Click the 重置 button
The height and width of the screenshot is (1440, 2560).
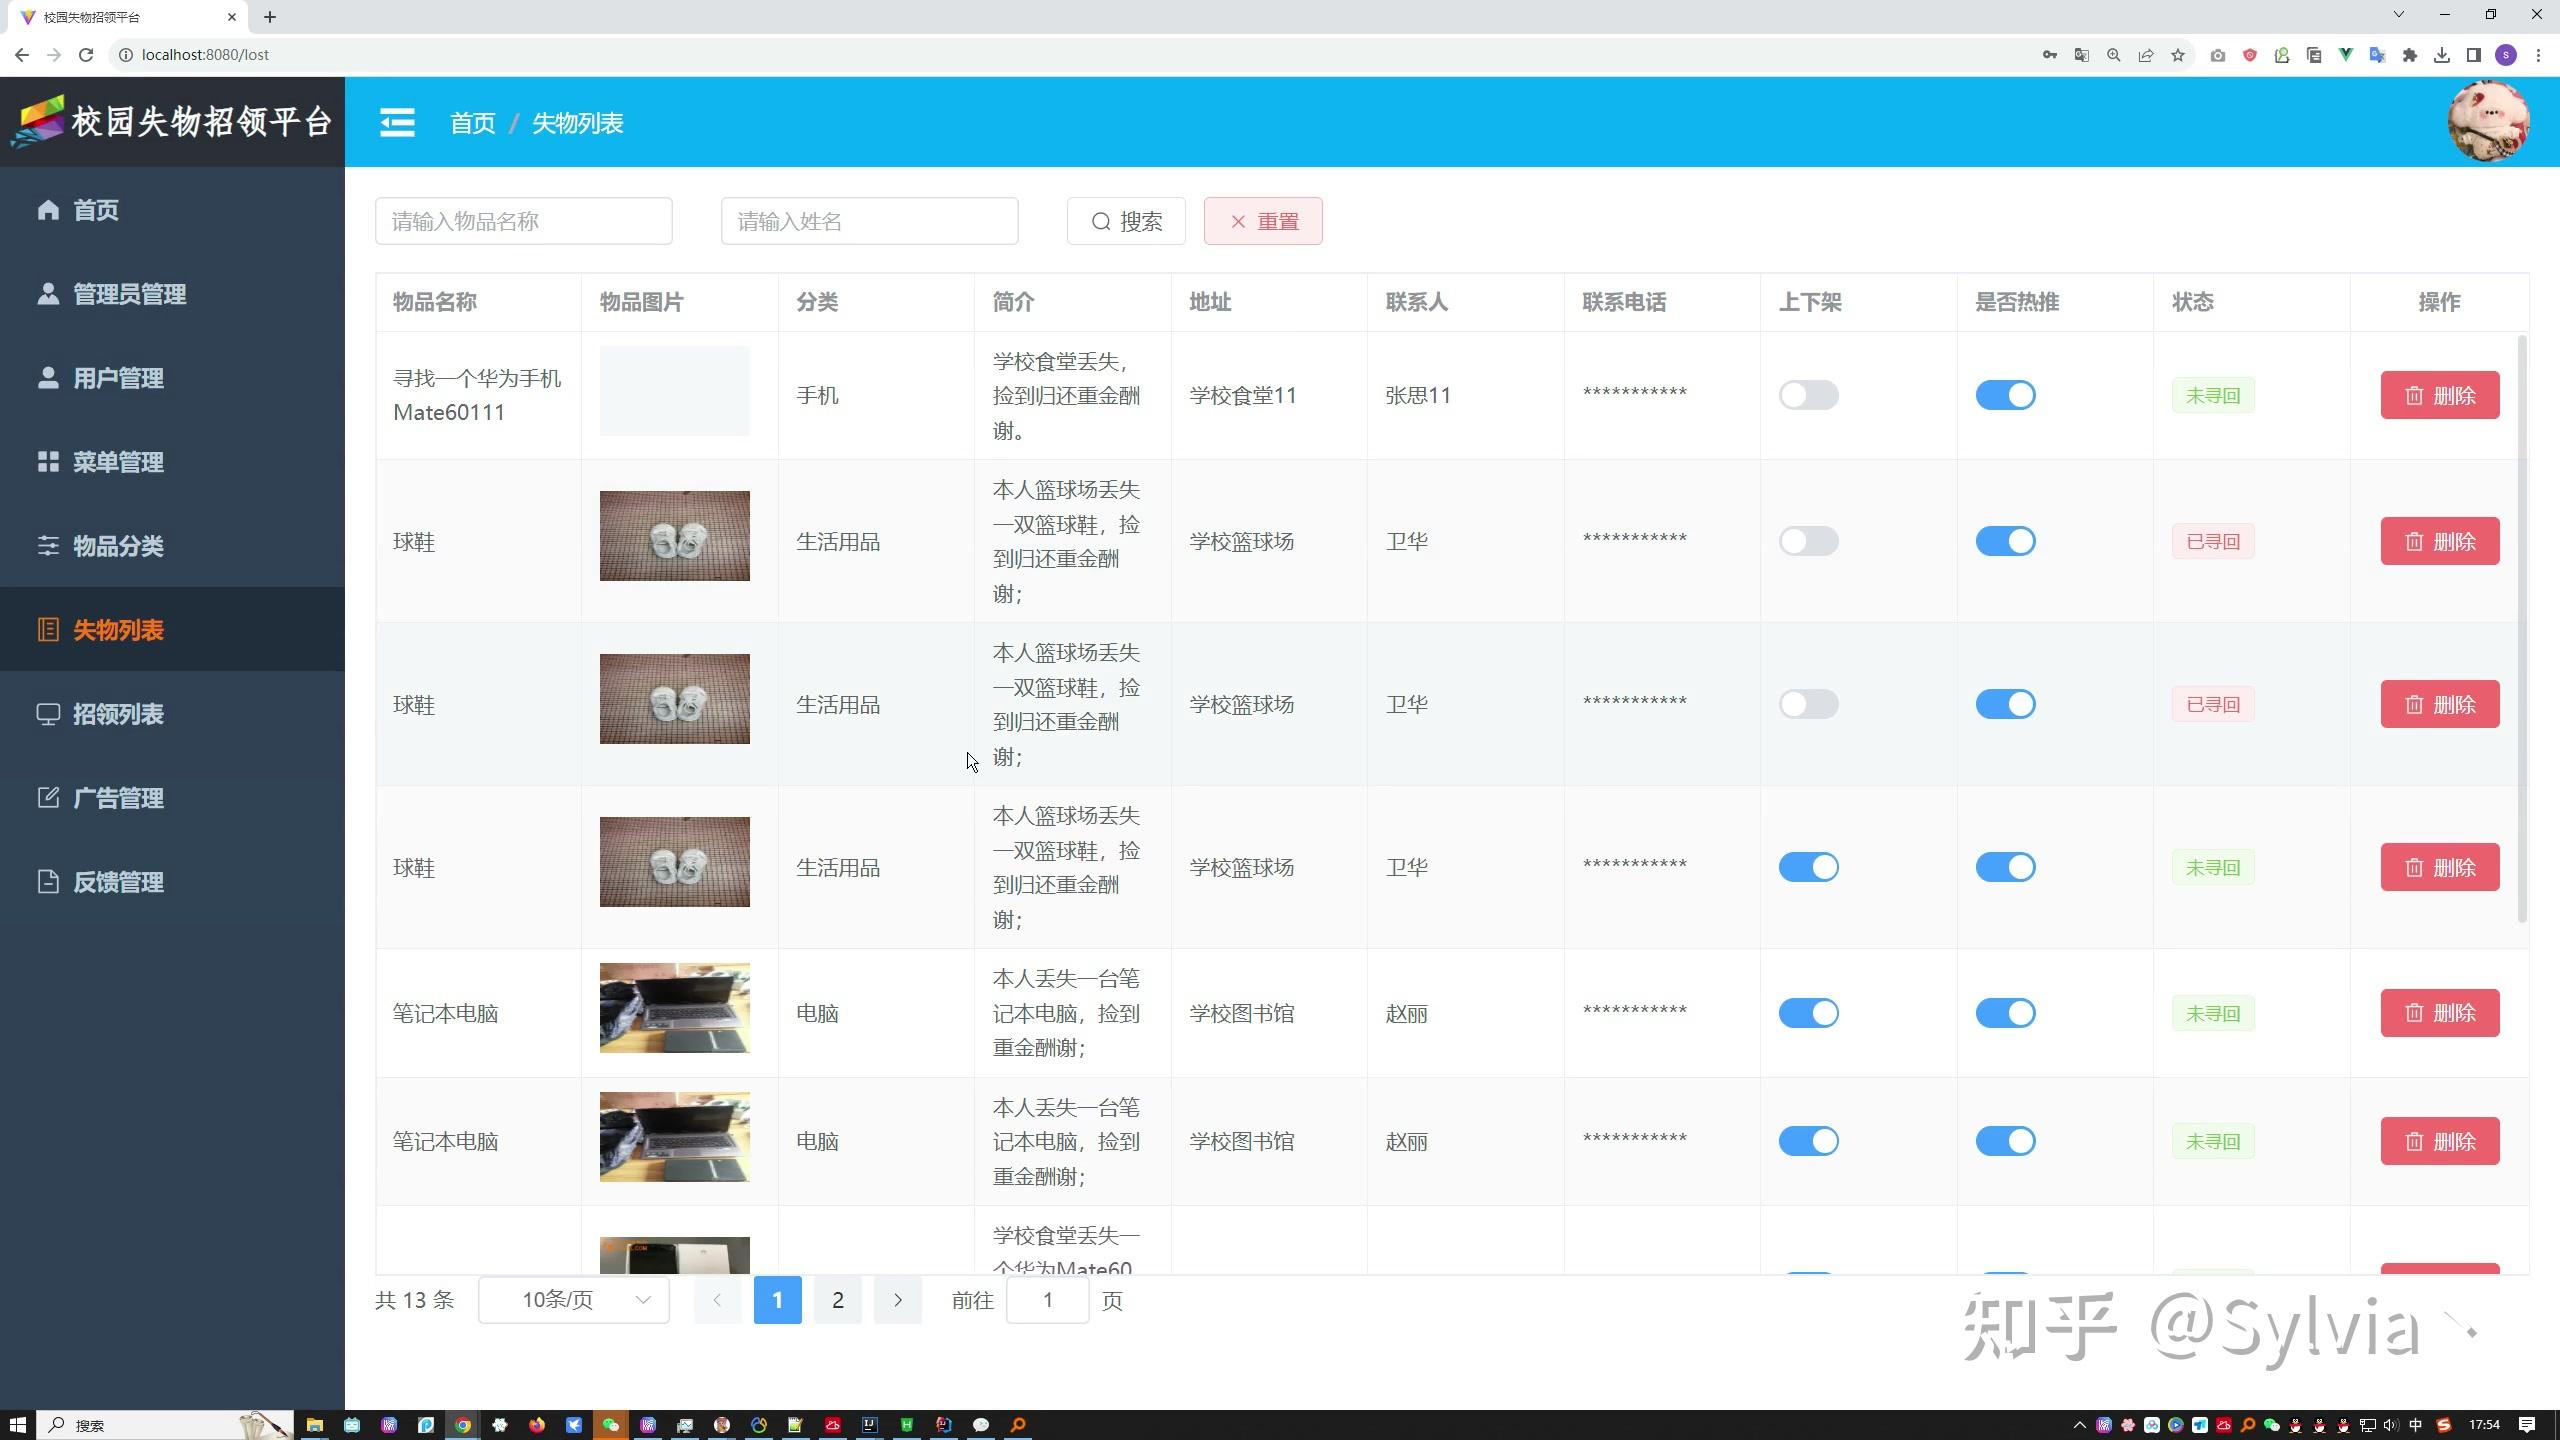click(1262, 221)
